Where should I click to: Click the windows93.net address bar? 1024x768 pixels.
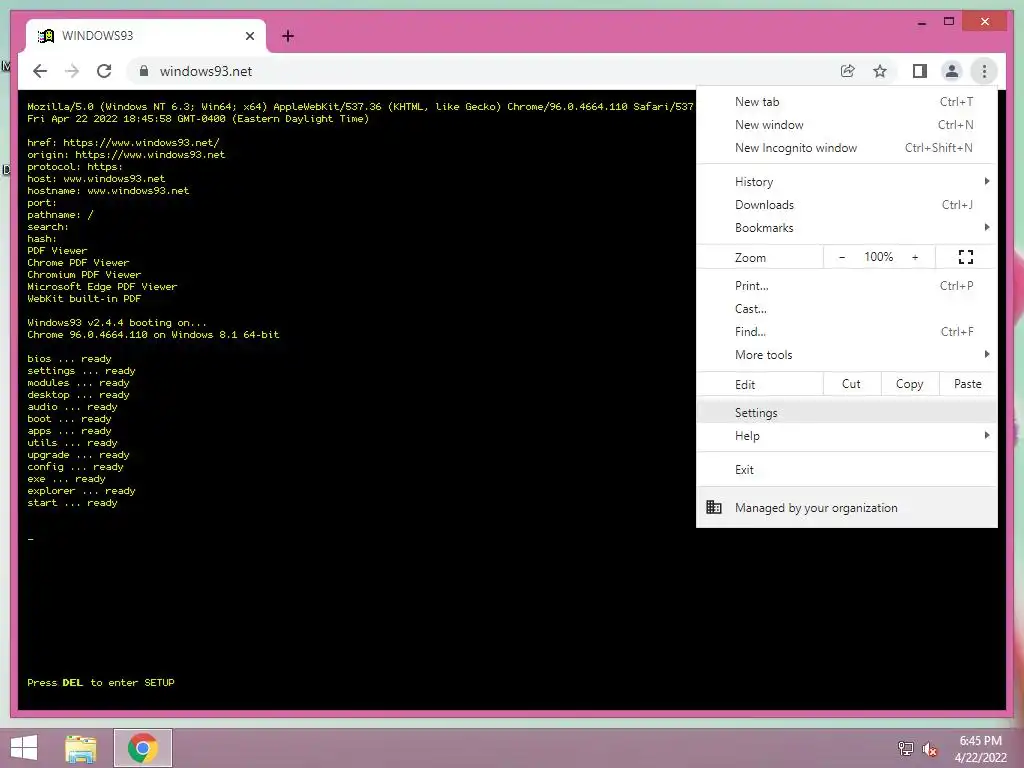pos(483,71)
